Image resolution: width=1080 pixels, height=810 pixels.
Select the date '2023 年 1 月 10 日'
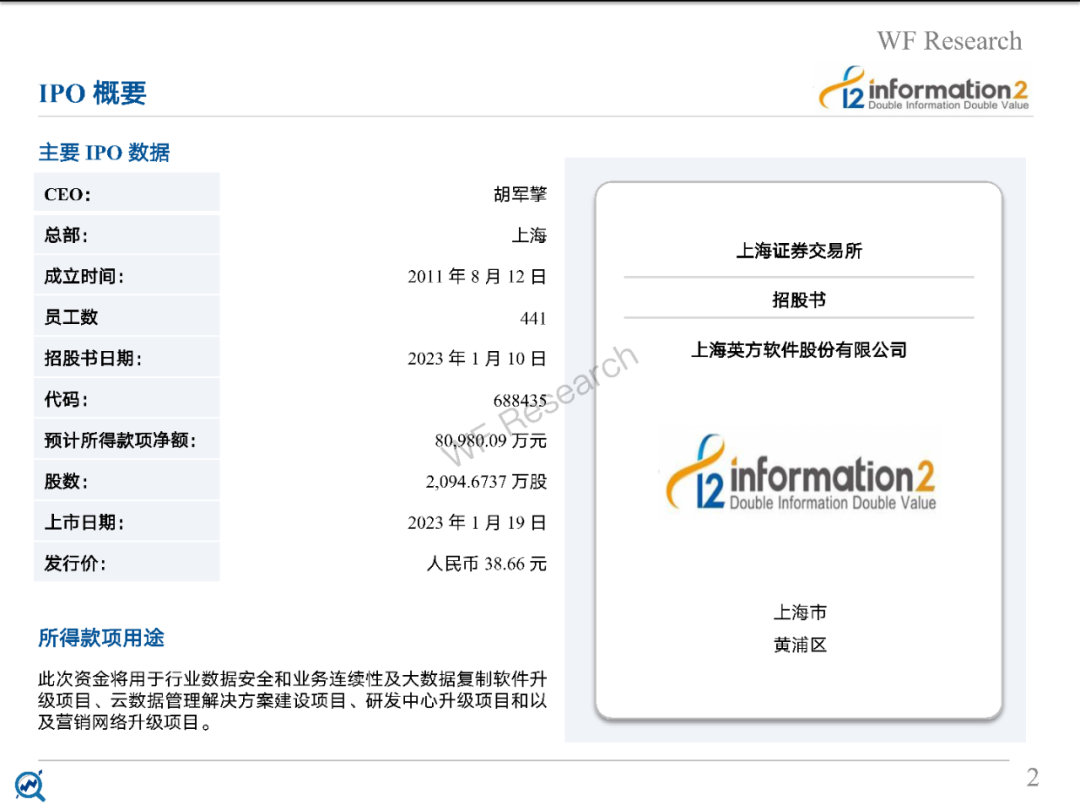click(x=477, y=358)
